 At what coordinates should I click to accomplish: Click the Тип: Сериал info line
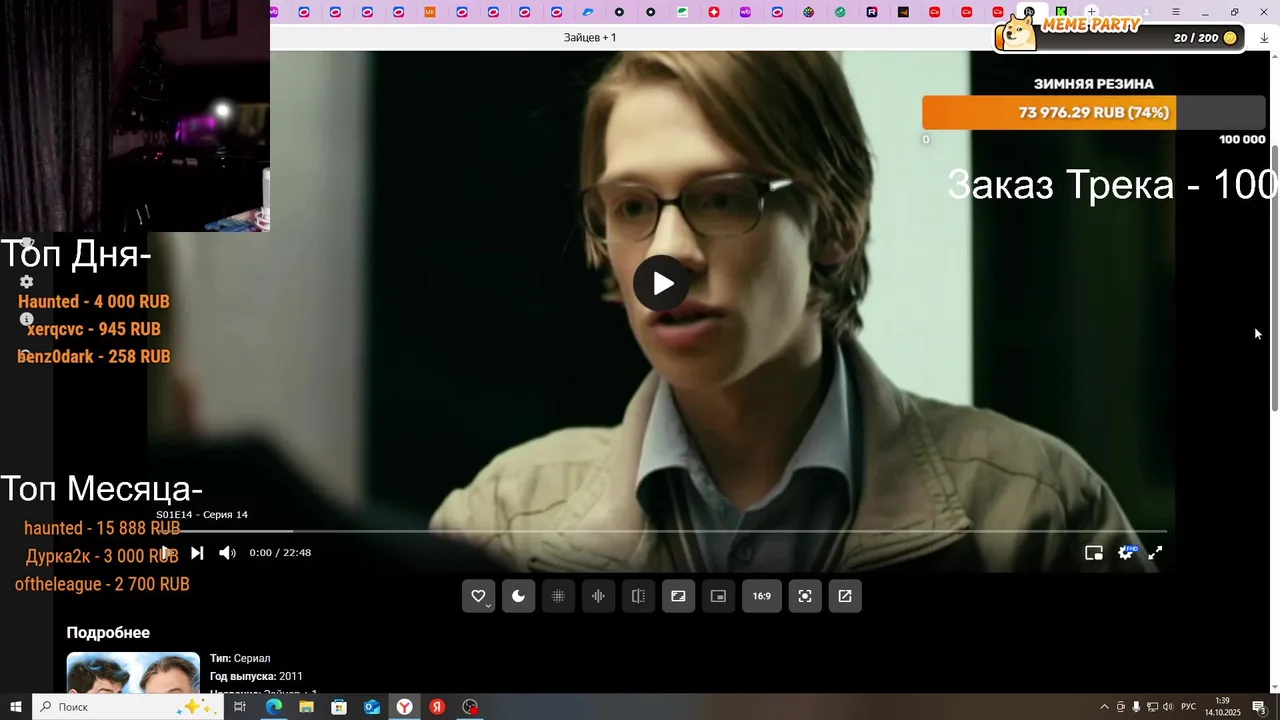(x=240, y=658)
